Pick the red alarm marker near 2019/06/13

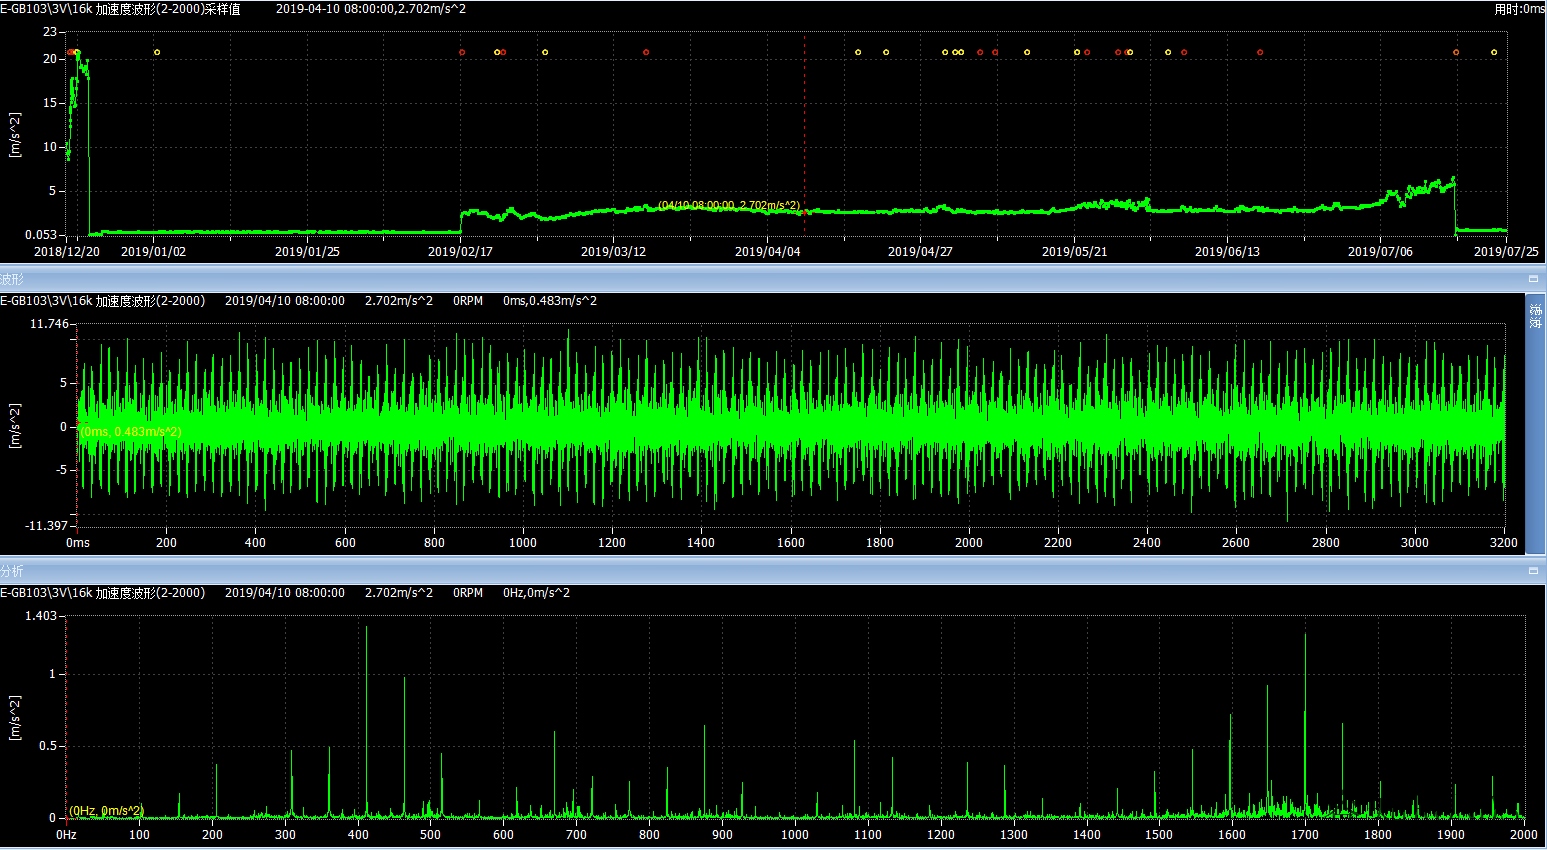(x=1260, y=52)
